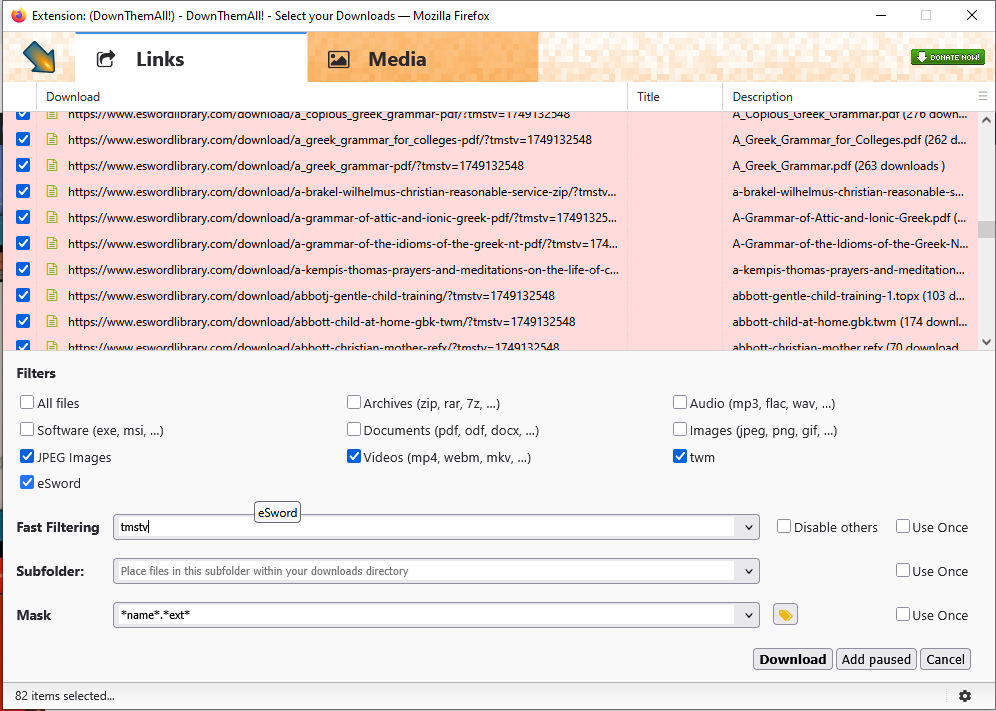Disable the Videos filter checkbox
The height and width of the screenshot is (711, 996).
tap(354, 456)
